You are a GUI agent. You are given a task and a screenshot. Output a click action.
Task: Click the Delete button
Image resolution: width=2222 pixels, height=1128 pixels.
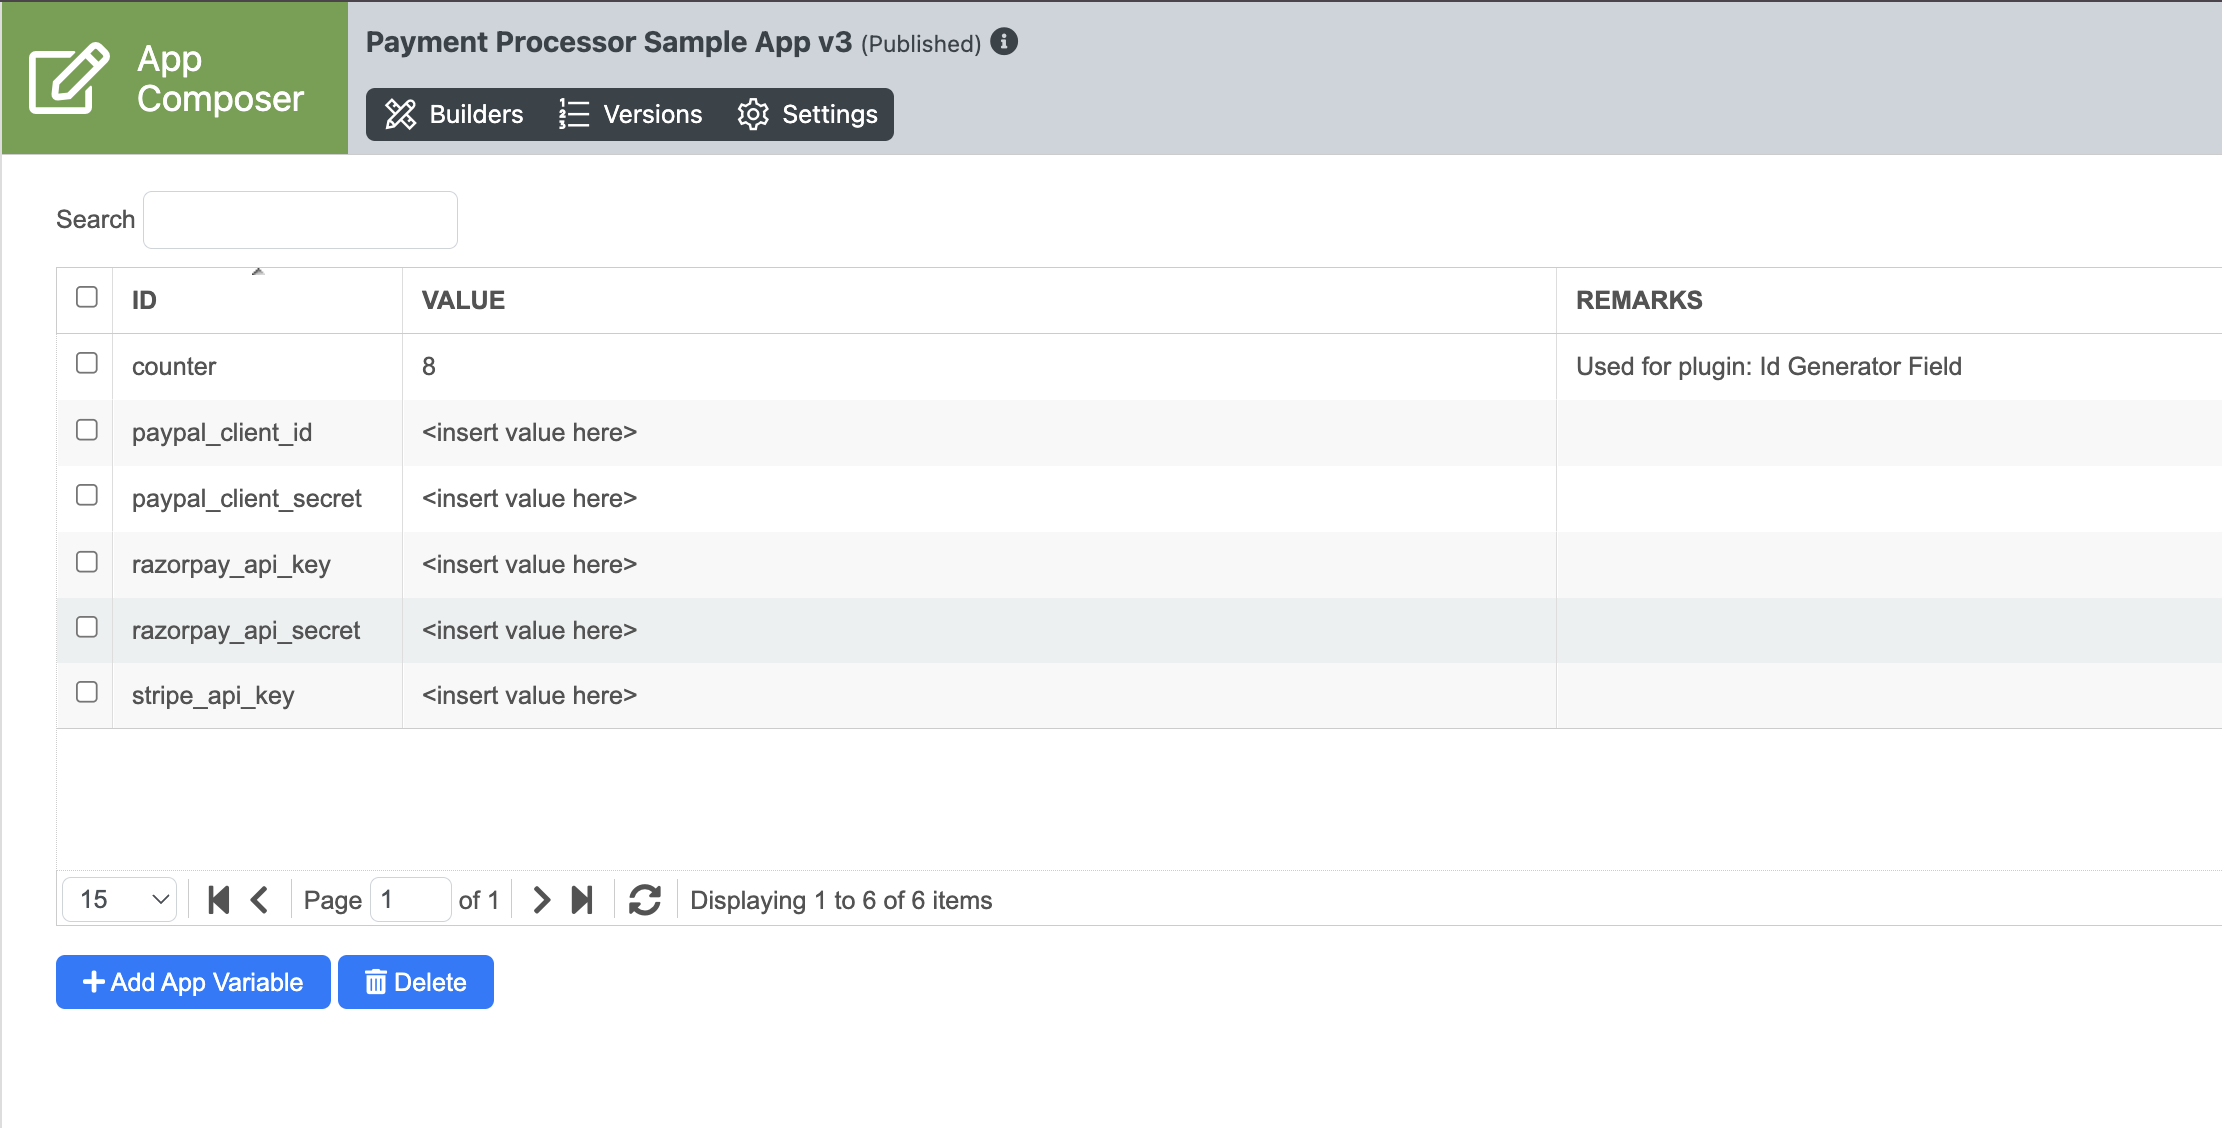416,982
